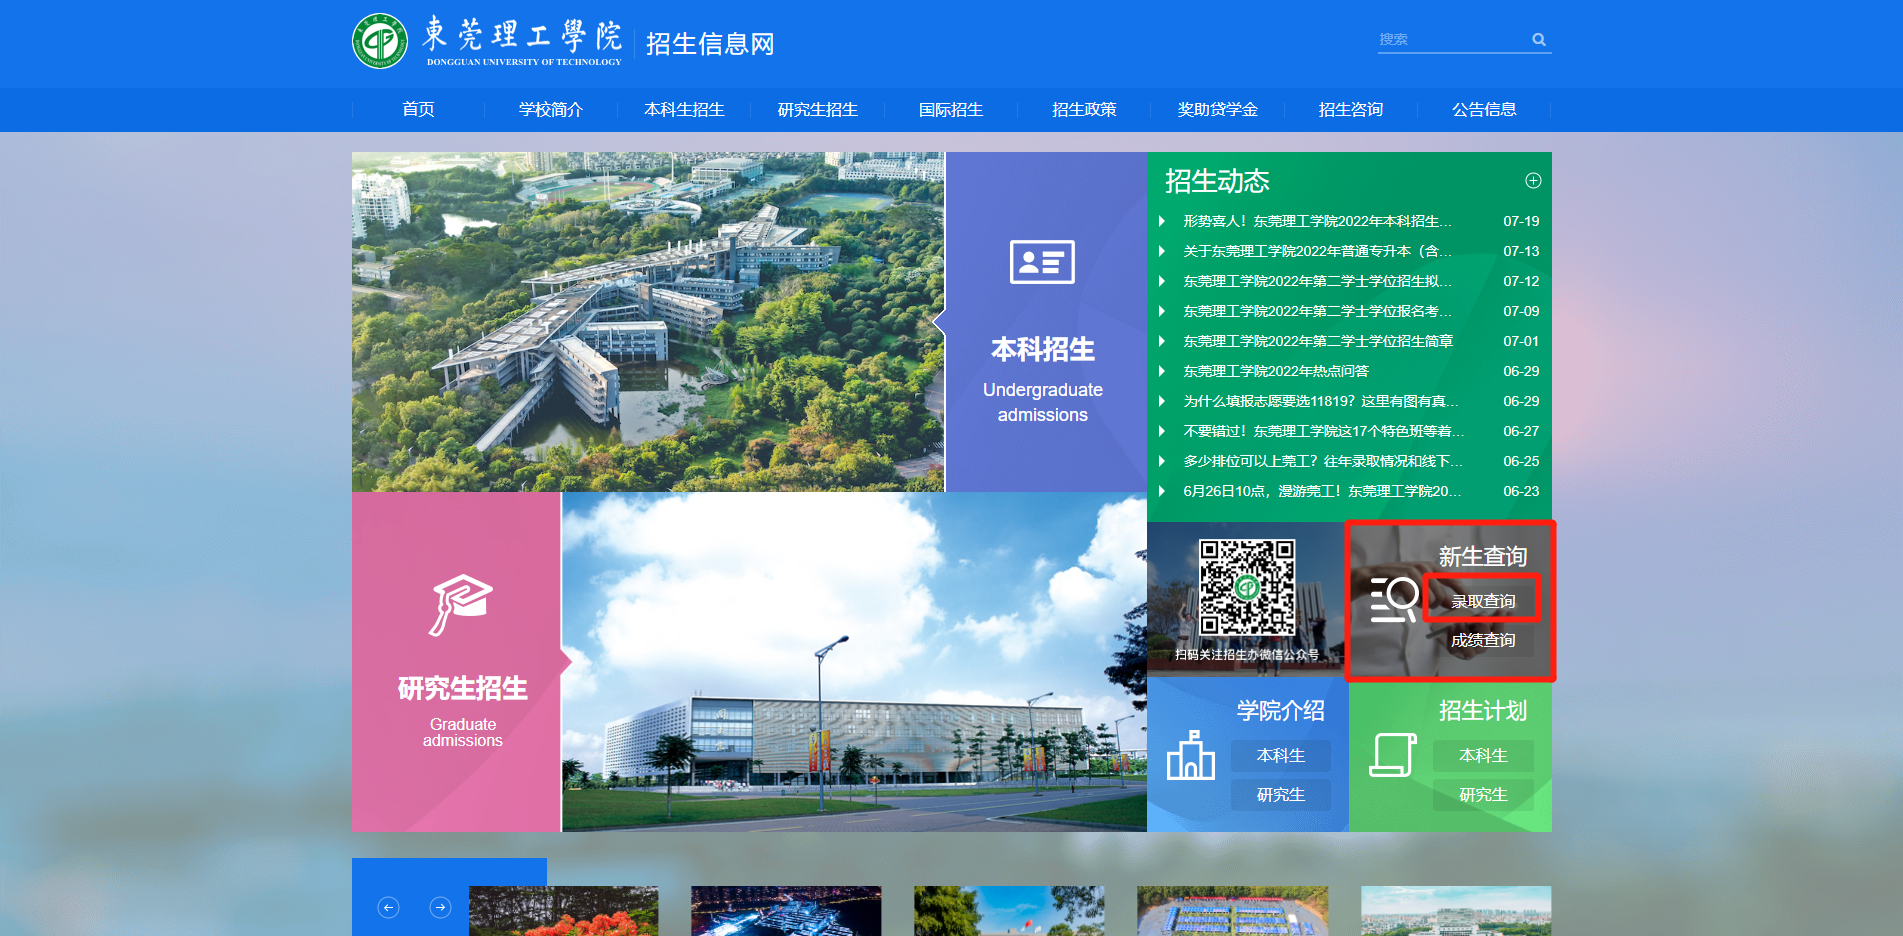Click inside the 搜索 input field

1450,40
